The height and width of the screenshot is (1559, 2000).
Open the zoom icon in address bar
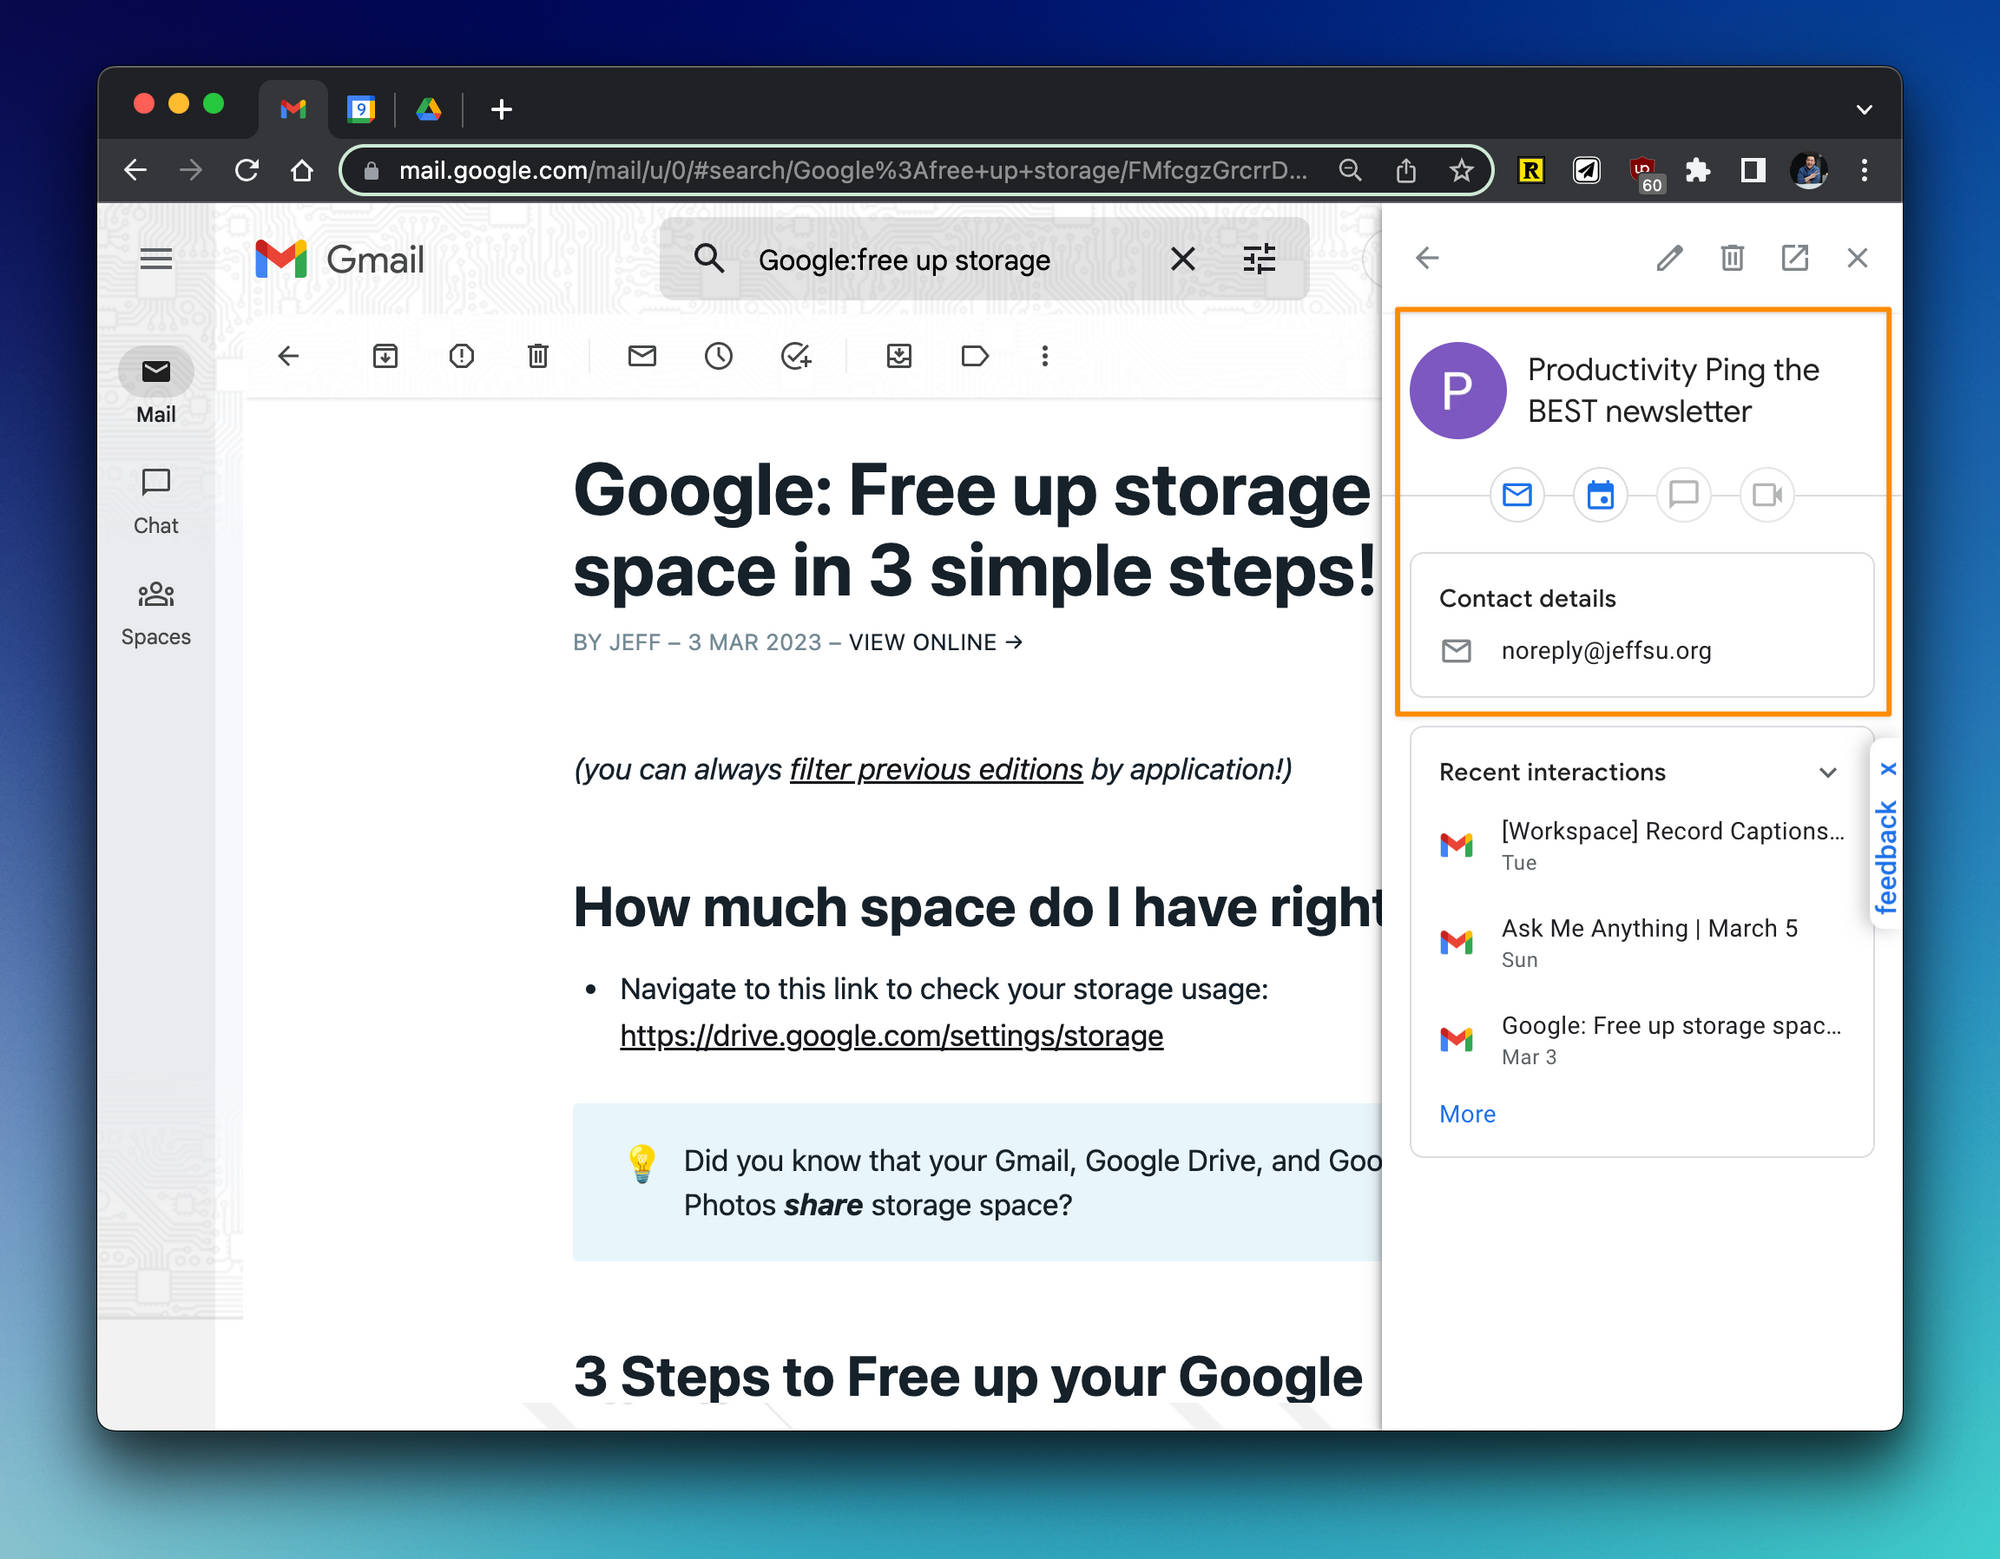coord(1350,171)
